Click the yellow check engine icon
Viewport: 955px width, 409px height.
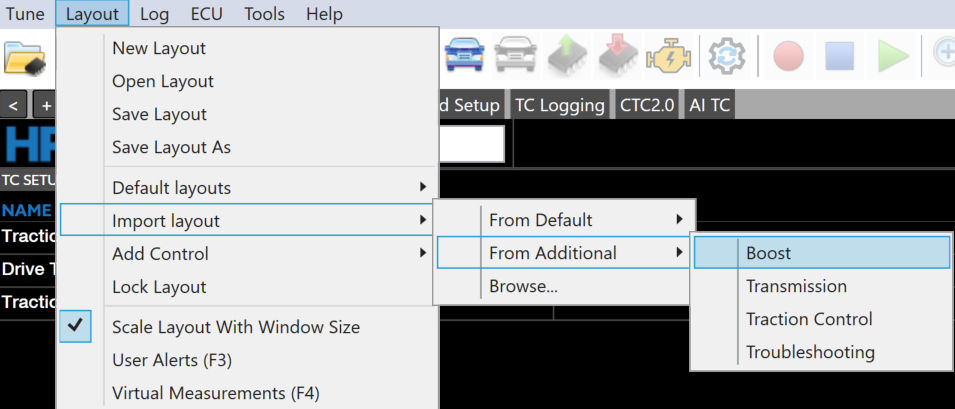pos(669,57)
